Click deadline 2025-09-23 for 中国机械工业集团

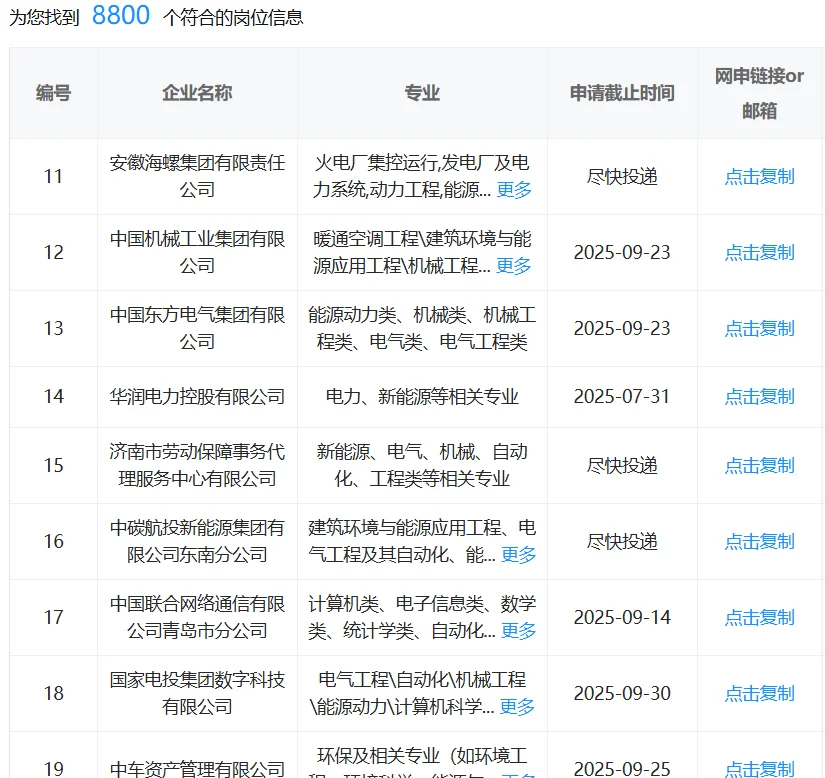pos(622,252)
